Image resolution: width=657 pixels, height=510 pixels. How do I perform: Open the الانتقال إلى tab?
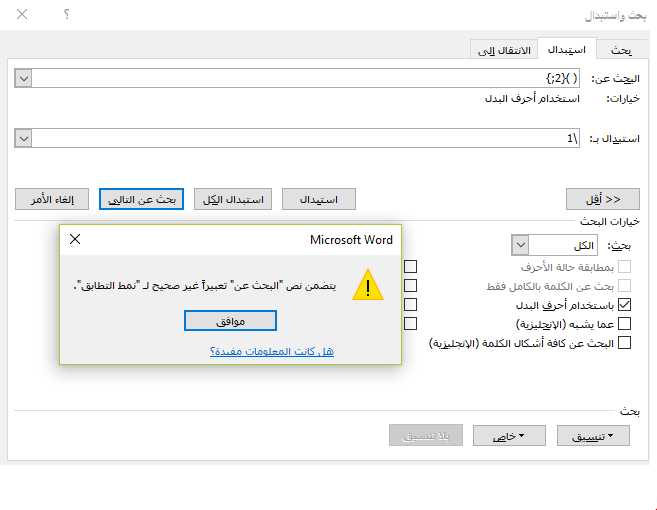click(x=504, y=50)
